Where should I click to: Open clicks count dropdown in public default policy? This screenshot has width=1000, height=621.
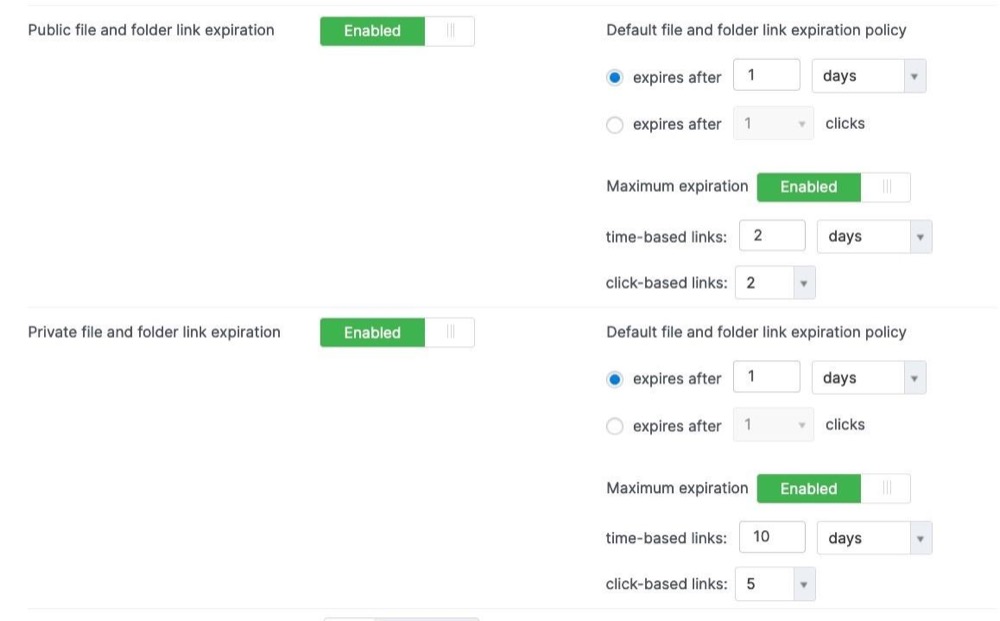tap(773, 123)
